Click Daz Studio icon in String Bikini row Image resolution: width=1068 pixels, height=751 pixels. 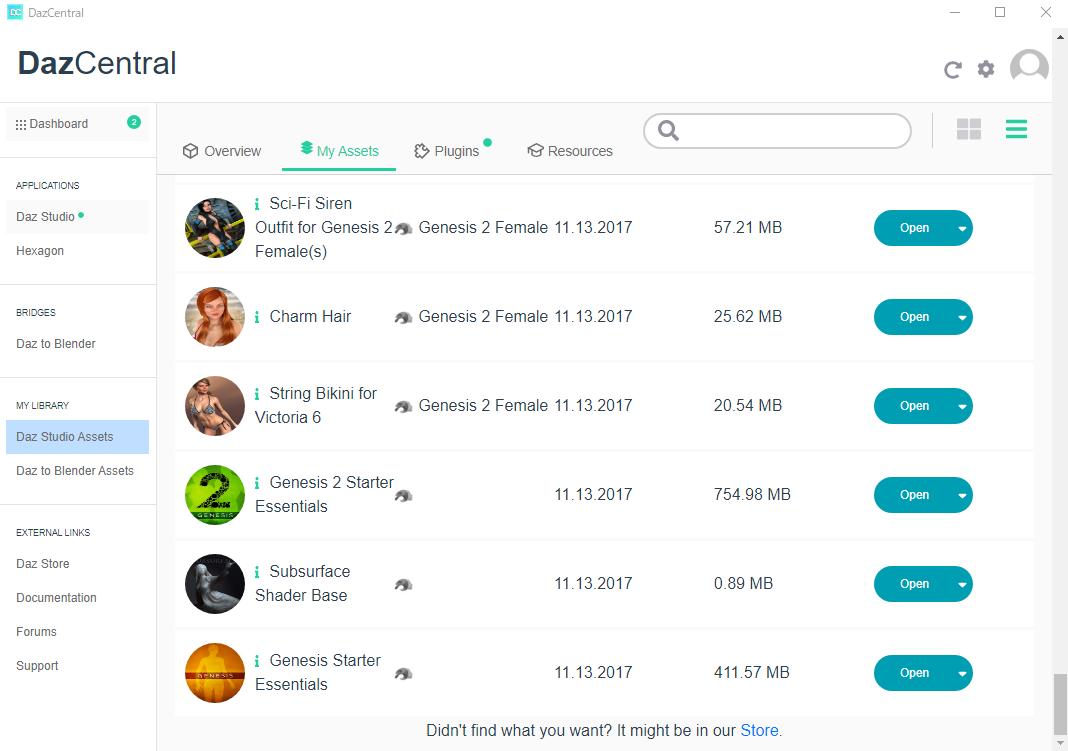click(x=404, y=407)
